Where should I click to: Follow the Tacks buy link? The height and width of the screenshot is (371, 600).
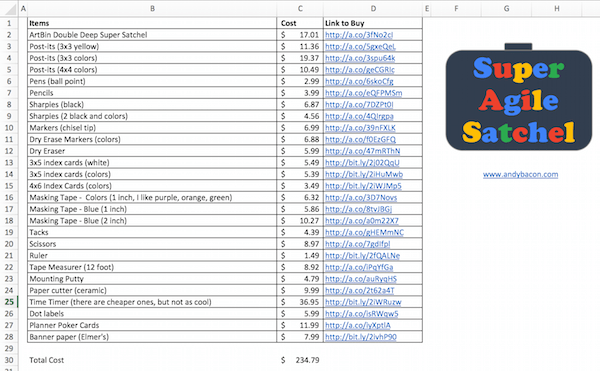tap(364, 233)
